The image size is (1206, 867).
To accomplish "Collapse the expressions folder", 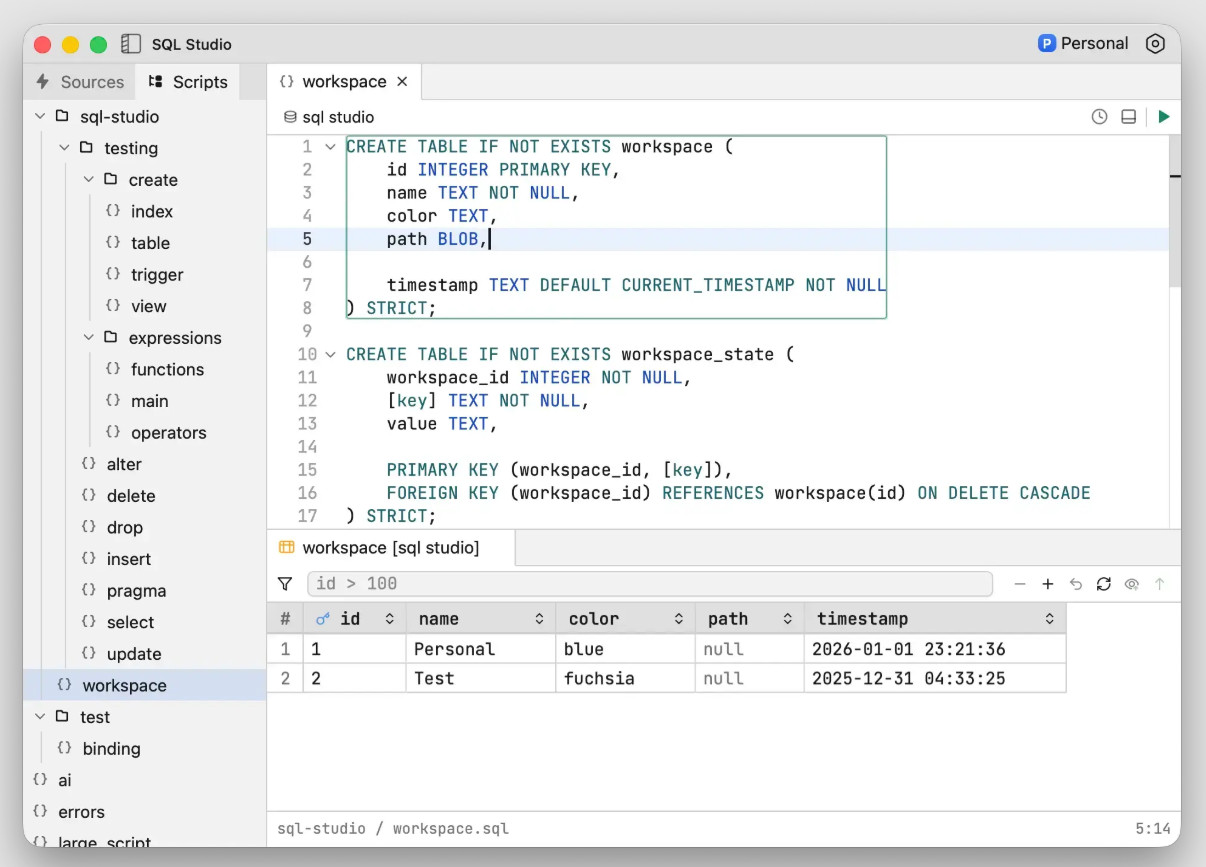I will 88,338.
